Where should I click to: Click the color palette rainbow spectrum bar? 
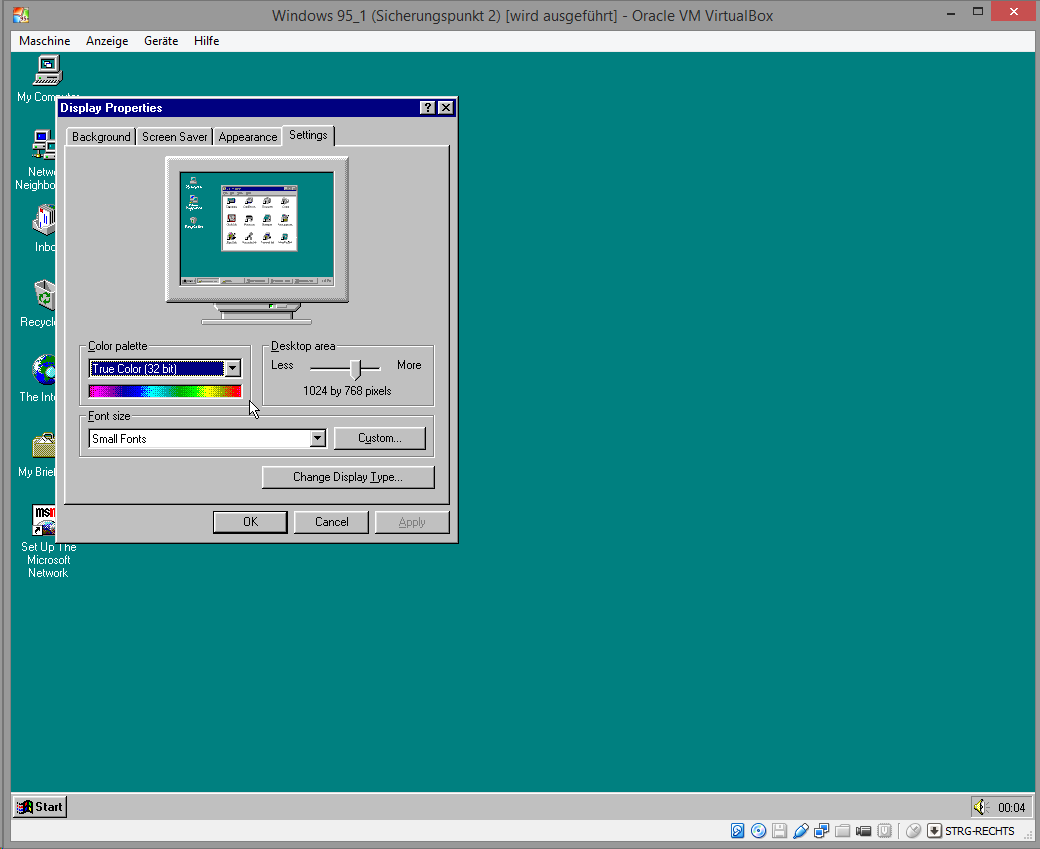pos(165,391)
